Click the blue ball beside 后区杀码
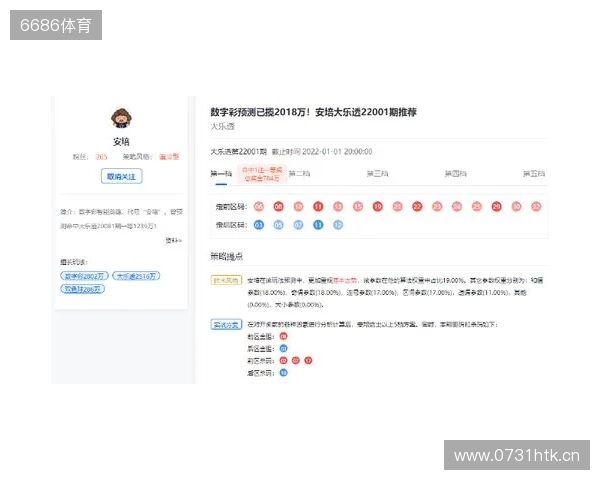This screenshot has width=600, height=480. tap(284, 372)
